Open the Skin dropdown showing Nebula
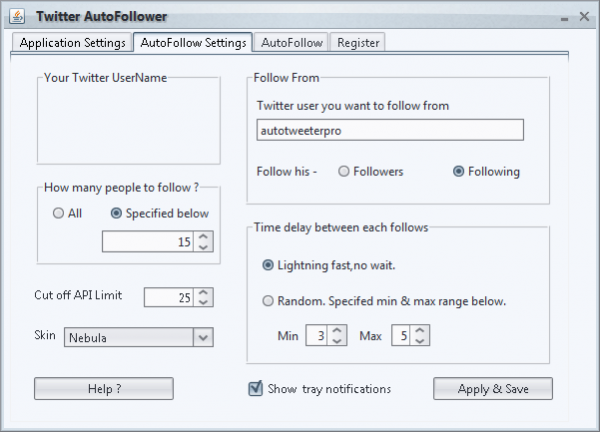Screen dimensions: 600x432 pos(139,337)
